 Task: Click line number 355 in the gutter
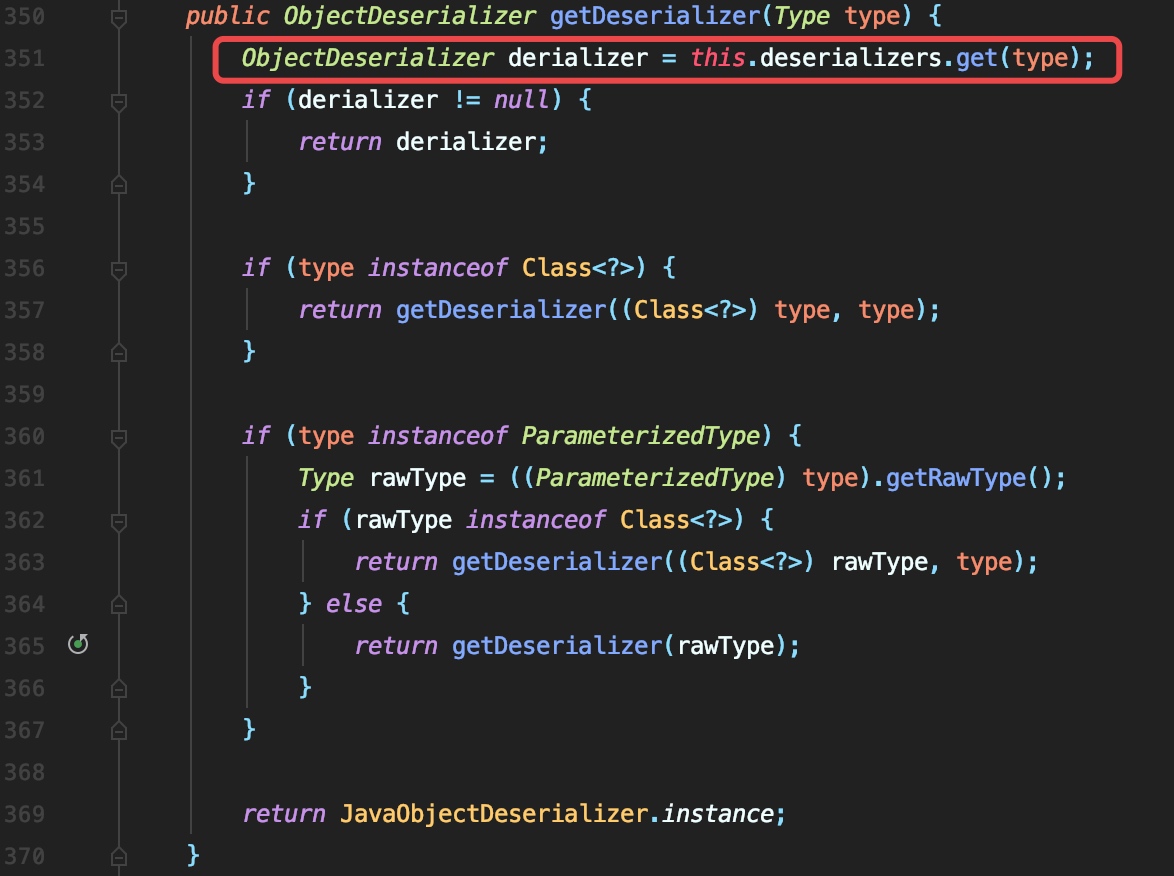pos(25,226)
